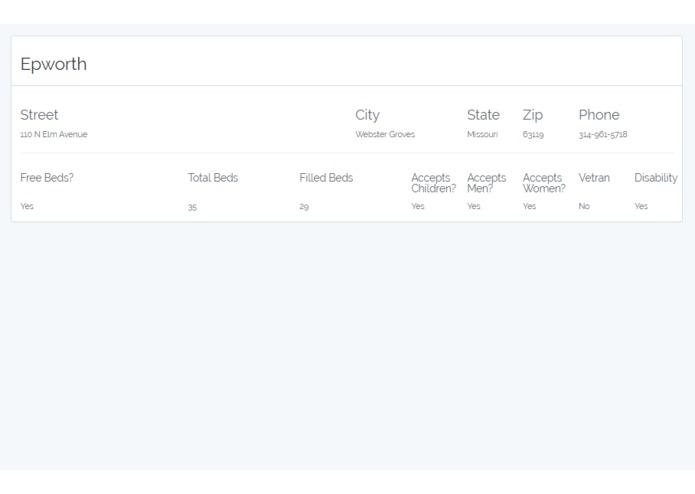
Task: Select the Yes under Free Beds?
Action: tap(27, 206)
